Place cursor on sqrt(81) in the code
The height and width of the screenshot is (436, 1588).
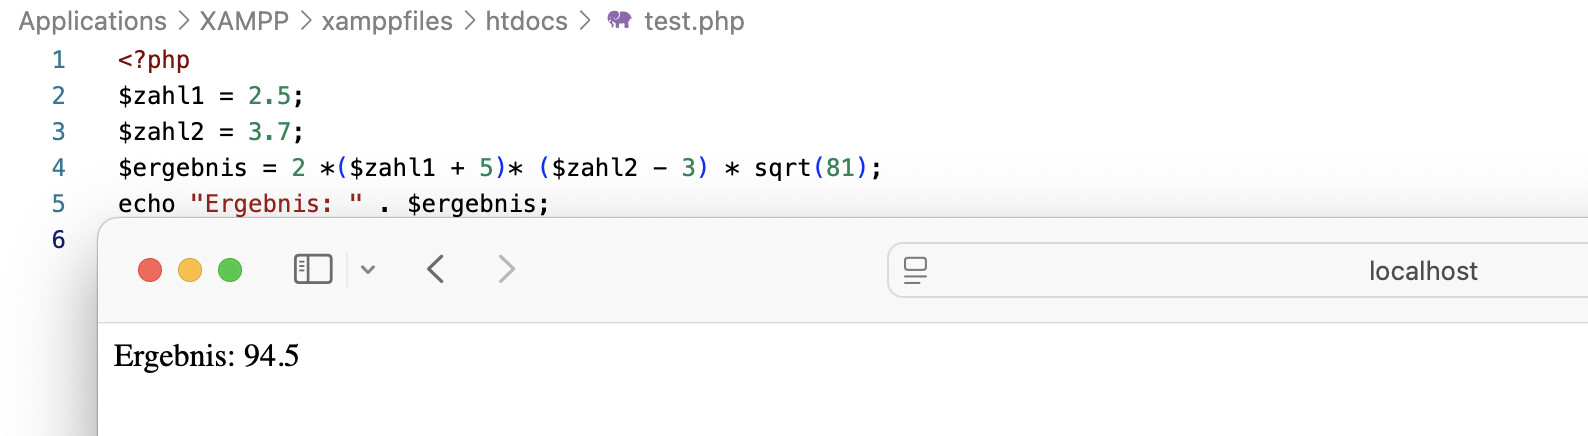tap(810, 168)
